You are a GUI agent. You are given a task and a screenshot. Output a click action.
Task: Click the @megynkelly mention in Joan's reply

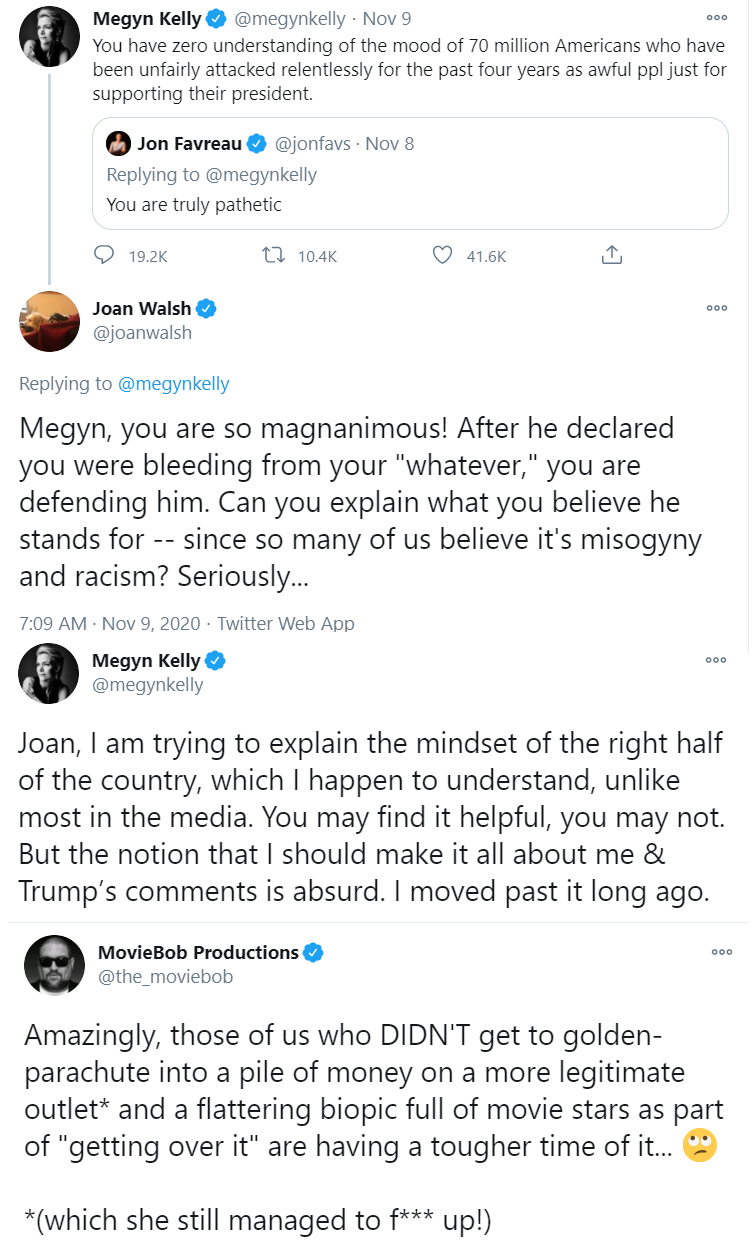coord(174,384)
